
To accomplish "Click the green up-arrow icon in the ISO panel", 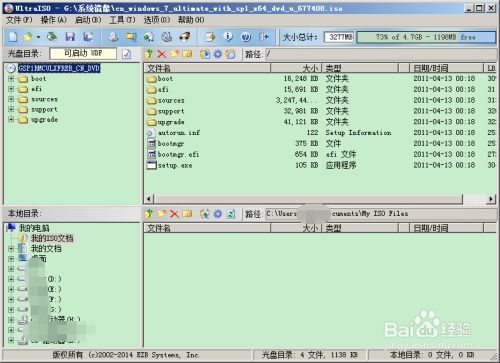I will (149, 54).
